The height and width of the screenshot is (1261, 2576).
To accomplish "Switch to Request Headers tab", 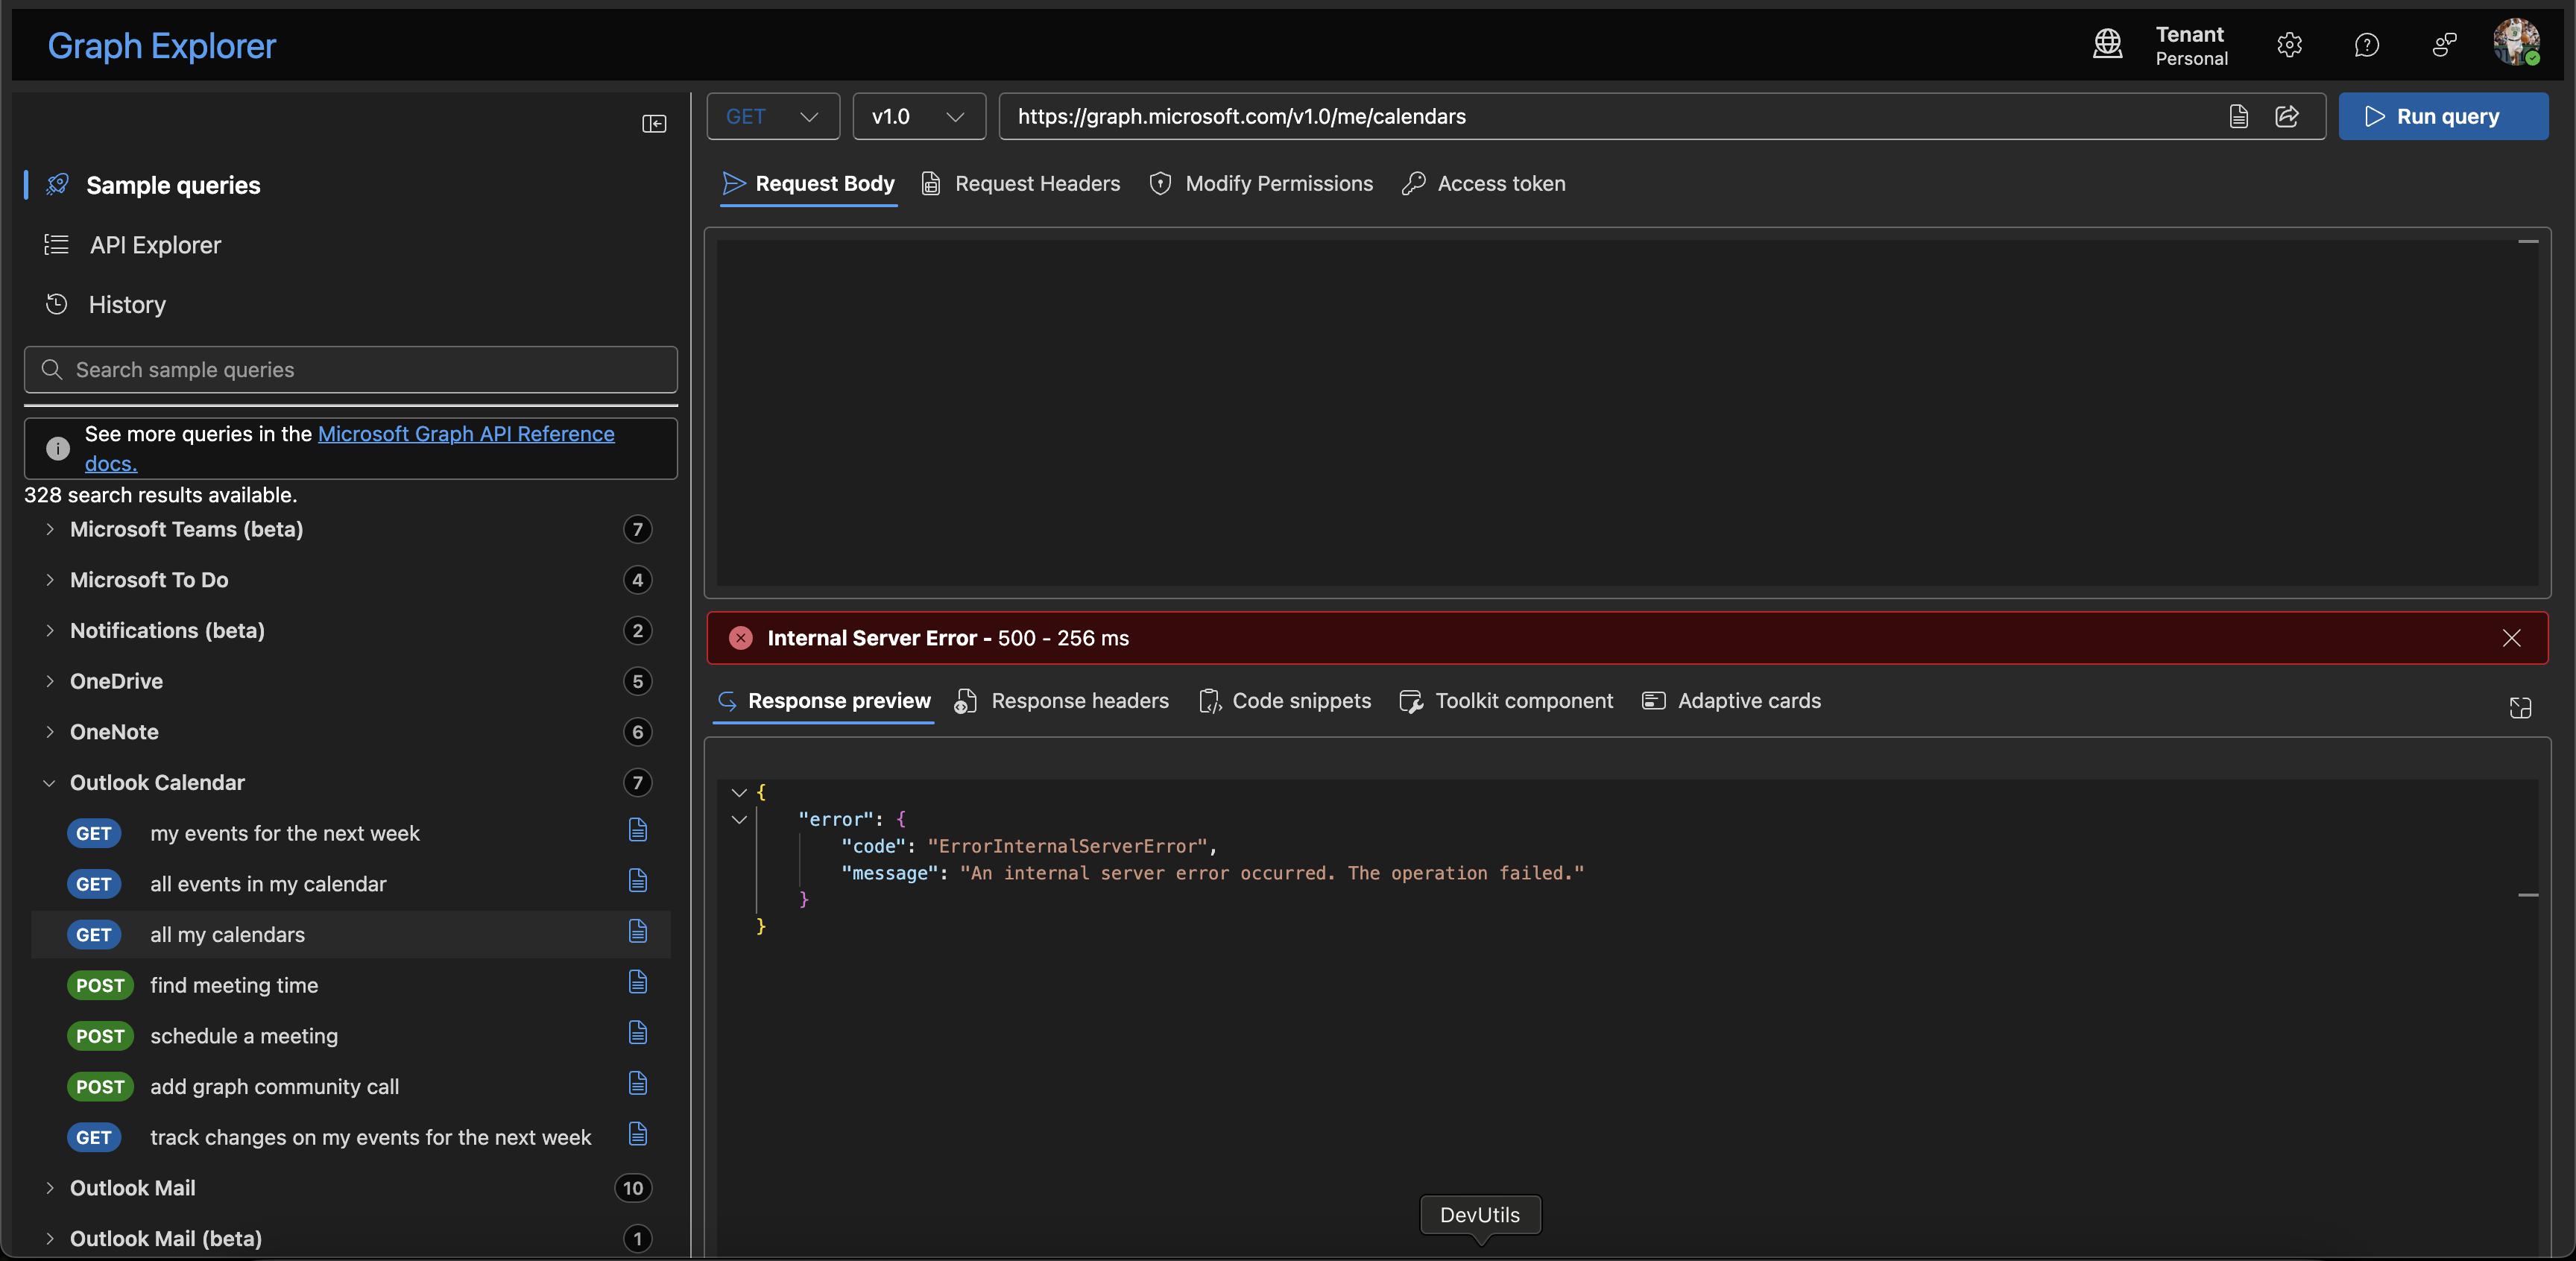I will tap(1021, 184).
